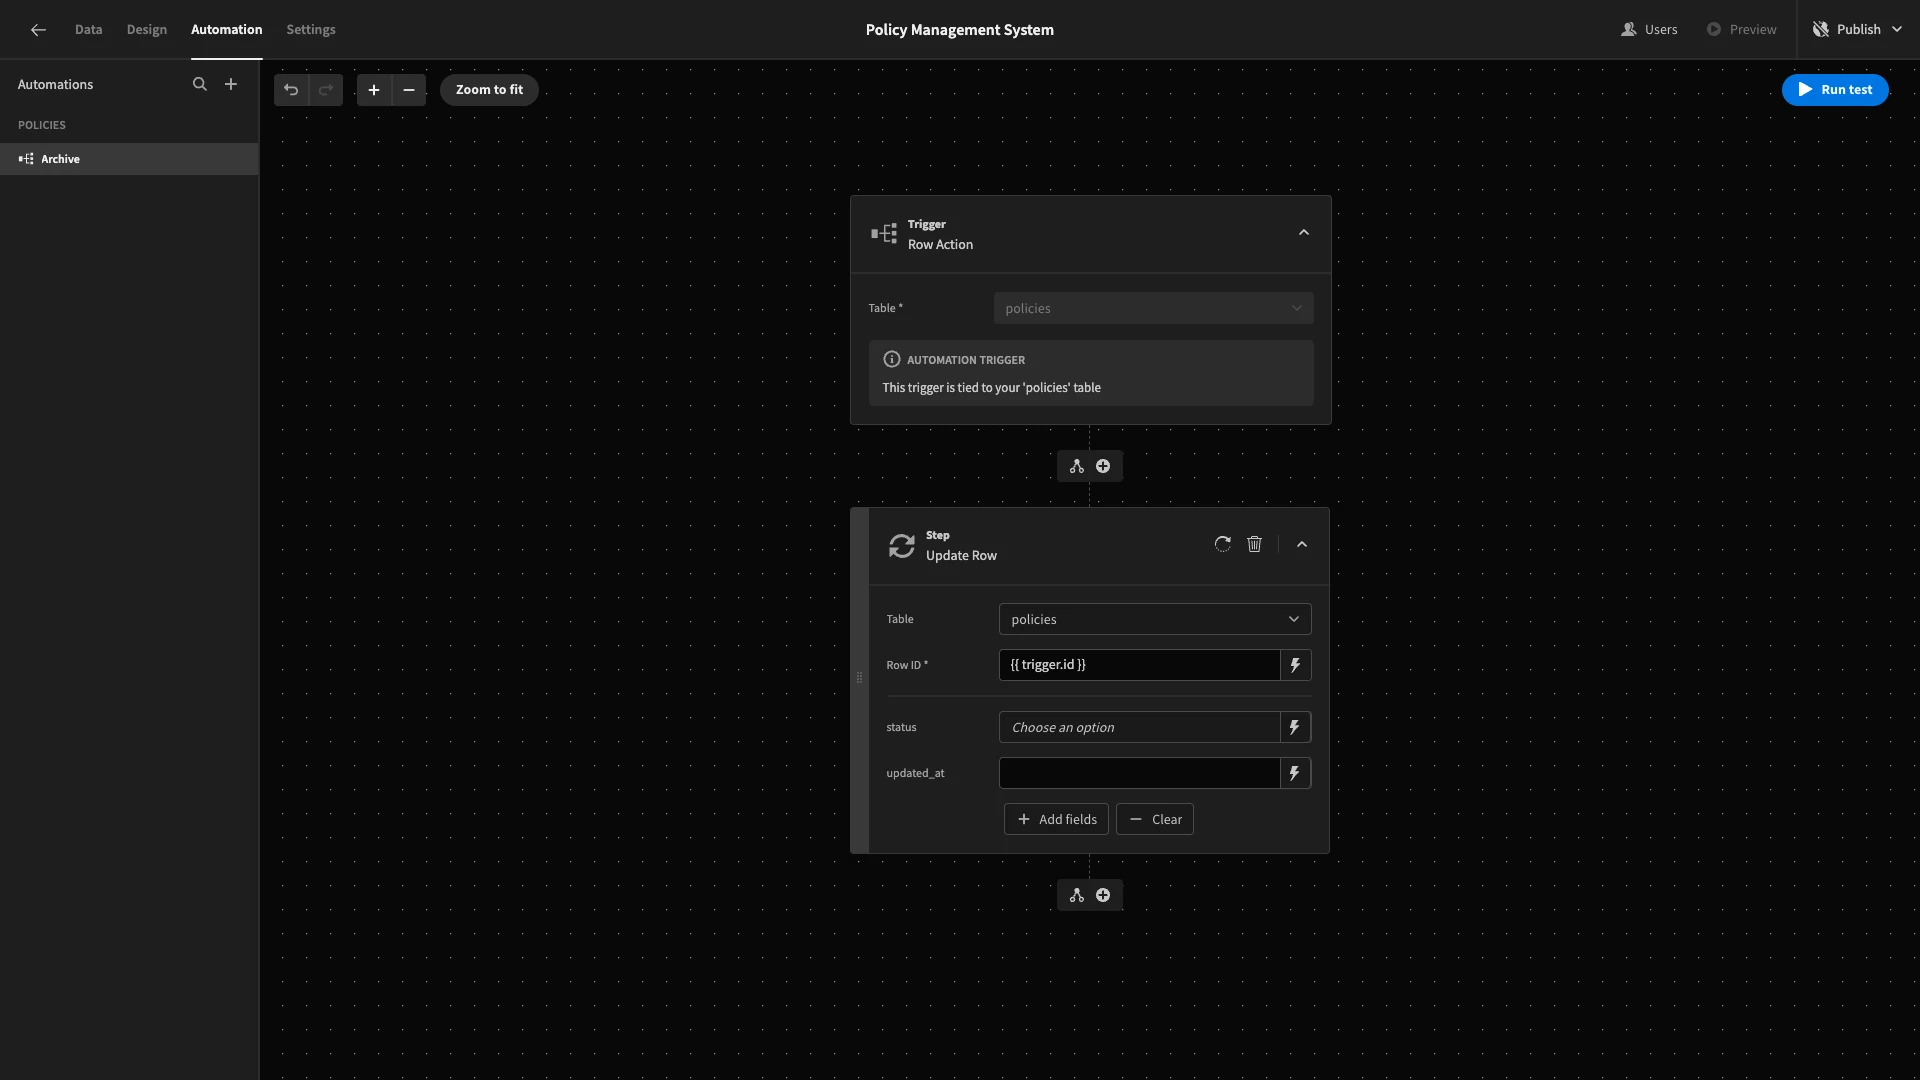Zoom in with the plus button
This screenshot has width=1920, height=1080.
click(x=374, y=90)
